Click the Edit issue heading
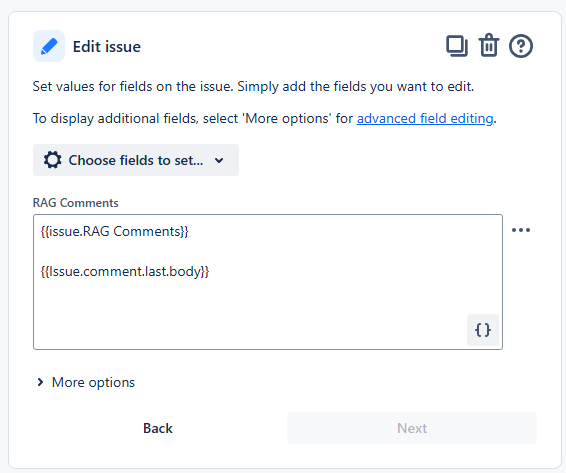 click(107, 47)
